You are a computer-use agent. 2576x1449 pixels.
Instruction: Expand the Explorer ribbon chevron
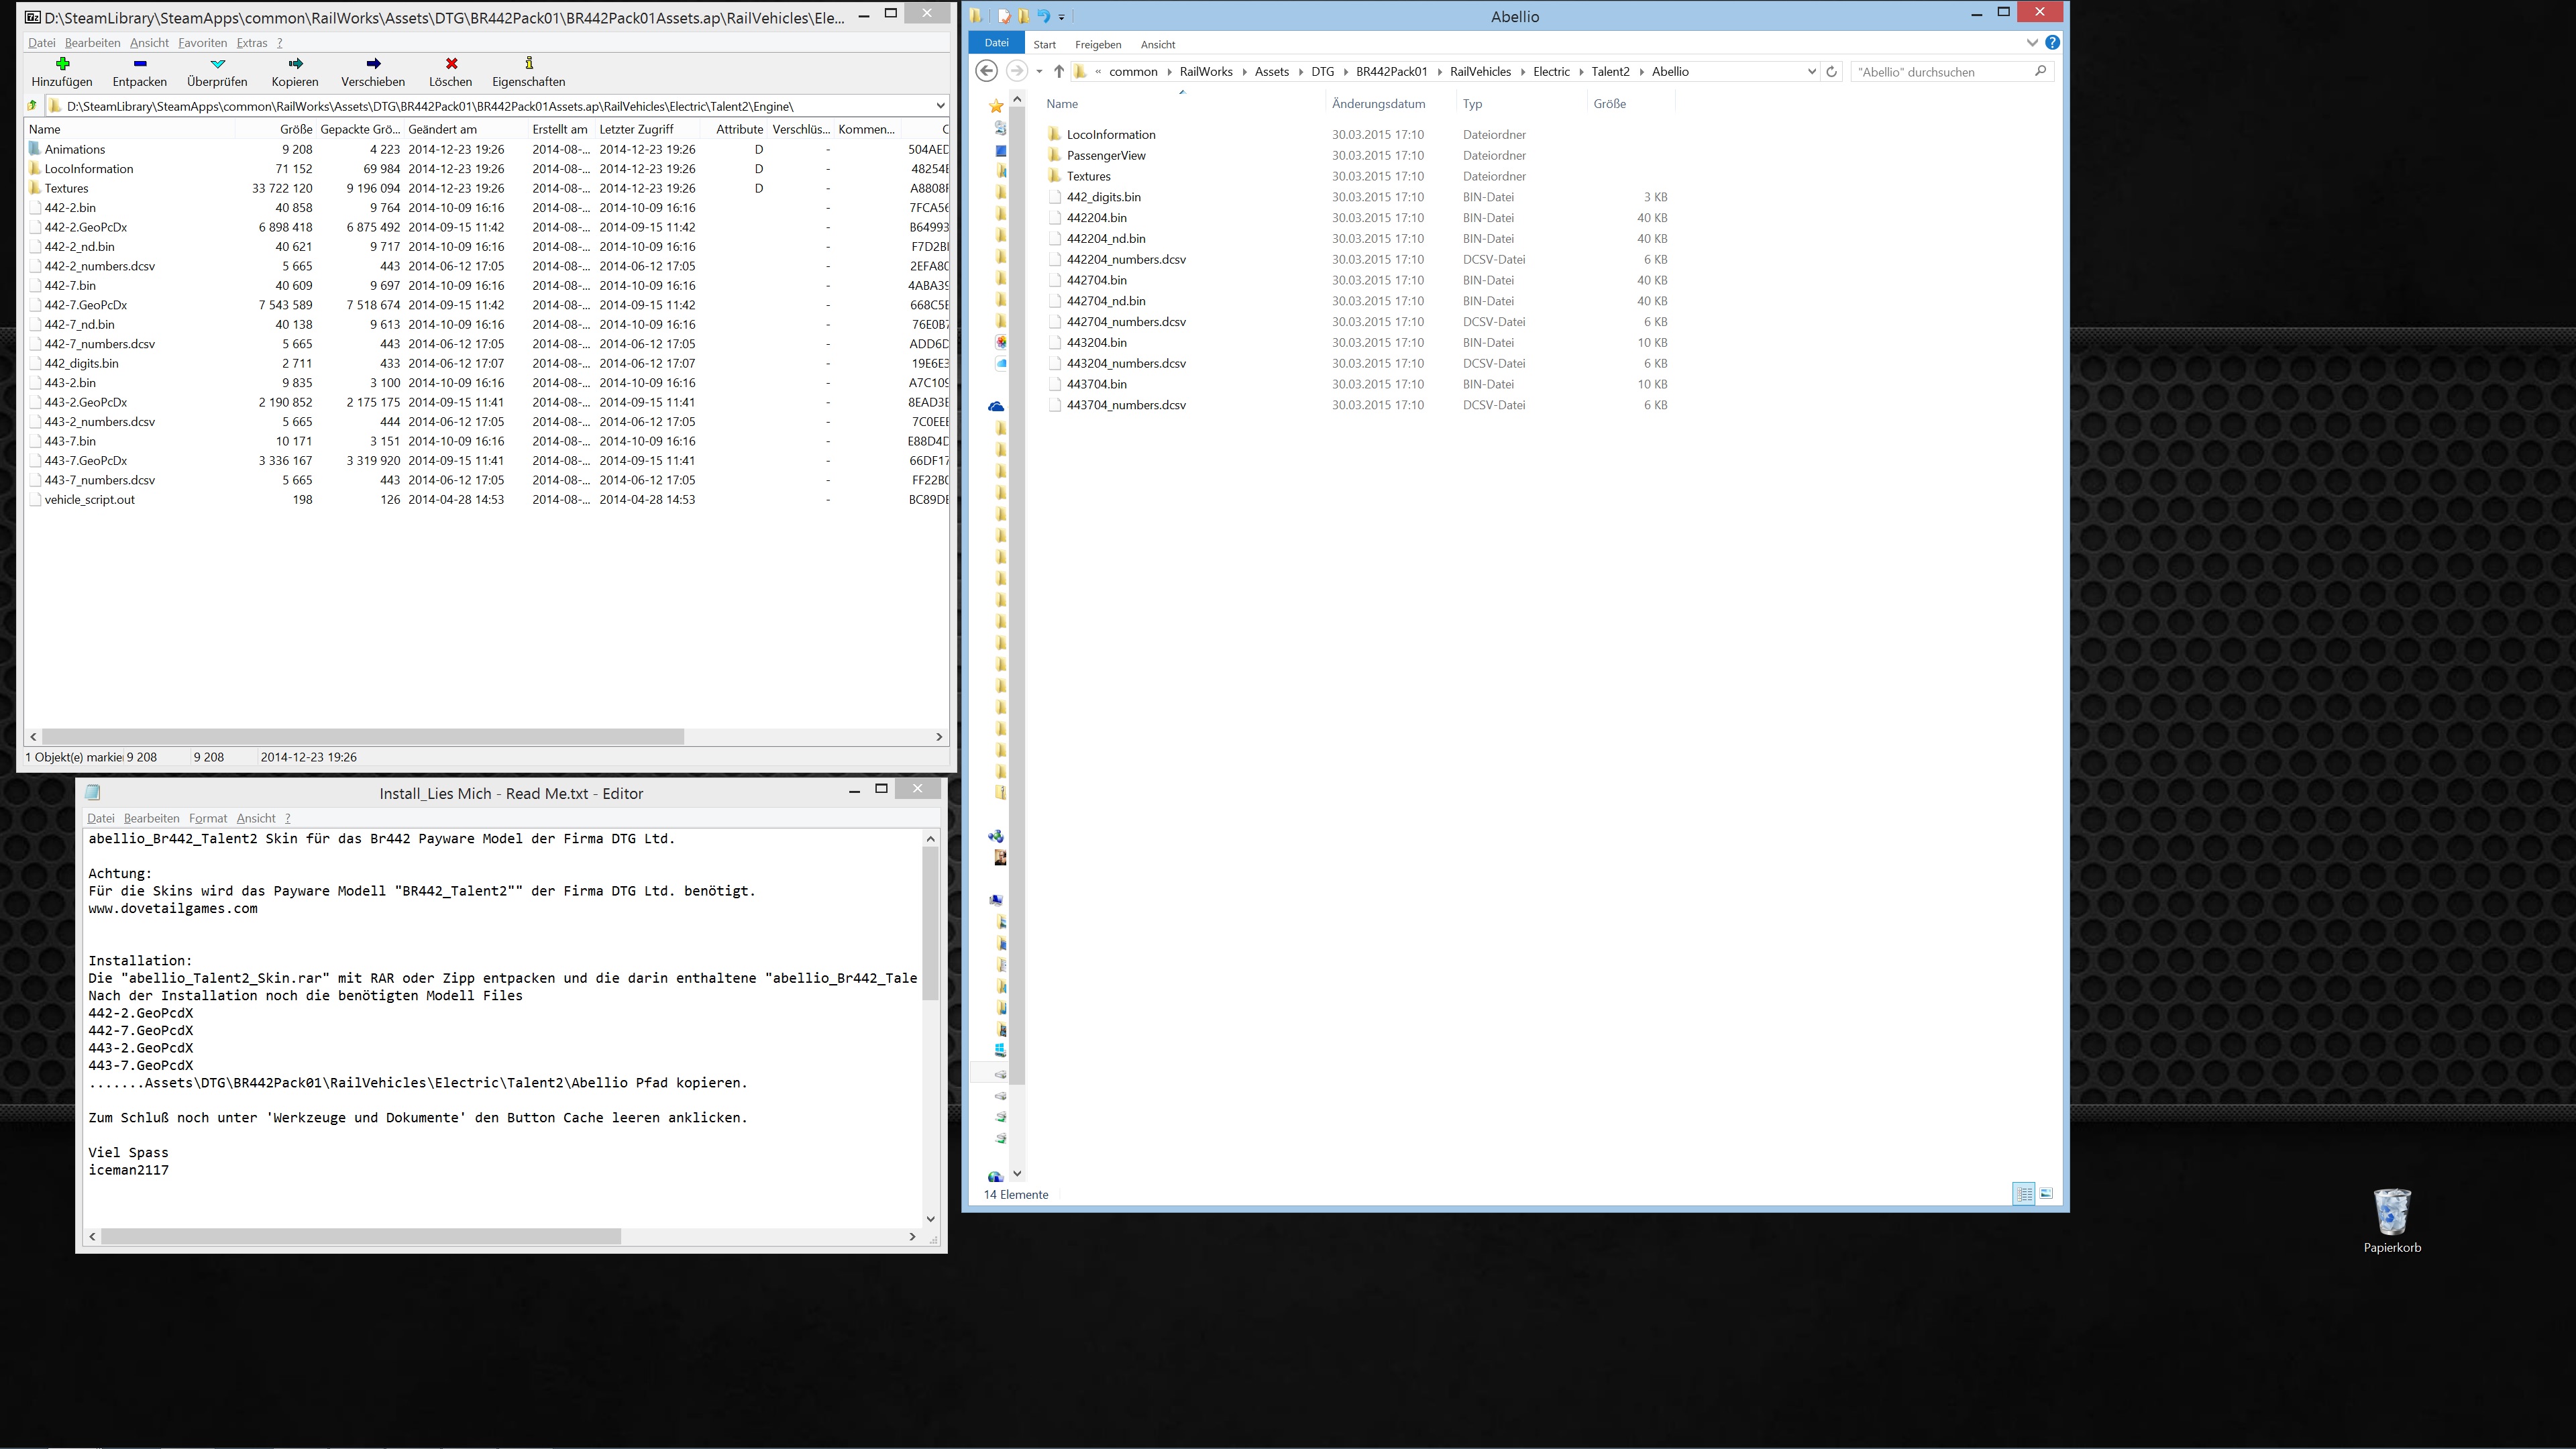(2031, 43)
